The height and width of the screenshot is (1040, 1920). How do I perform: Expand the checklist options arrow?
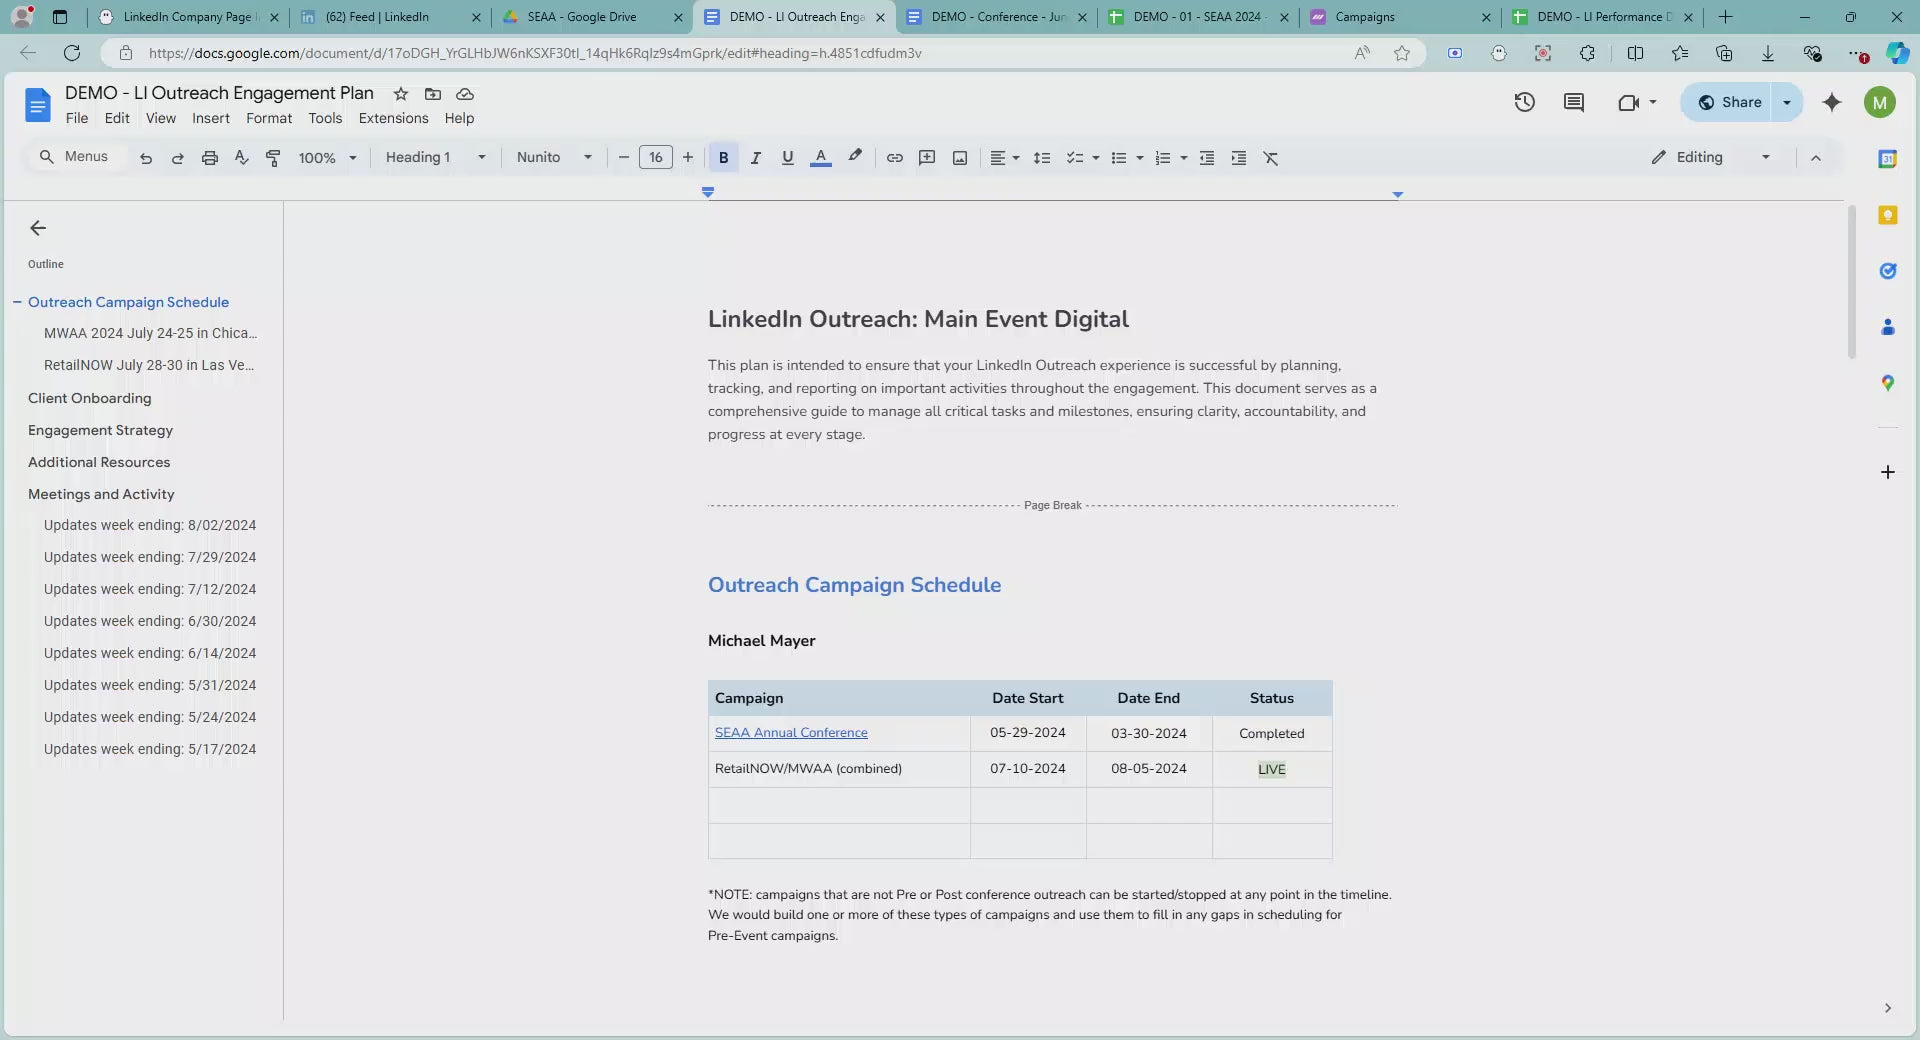pos(1096,158)
